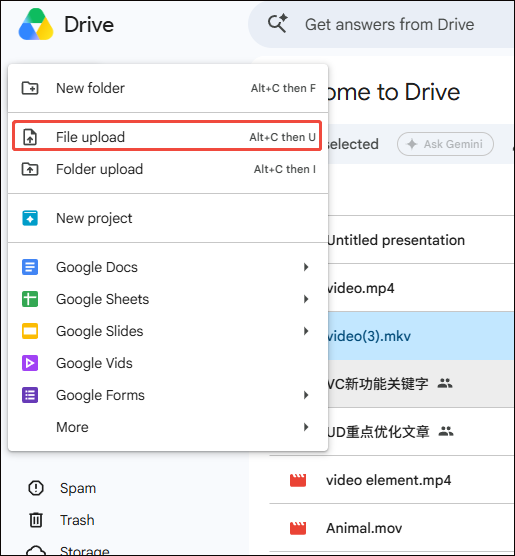Click the 'Alt+C then F' shortcut text

coord(283,88)
